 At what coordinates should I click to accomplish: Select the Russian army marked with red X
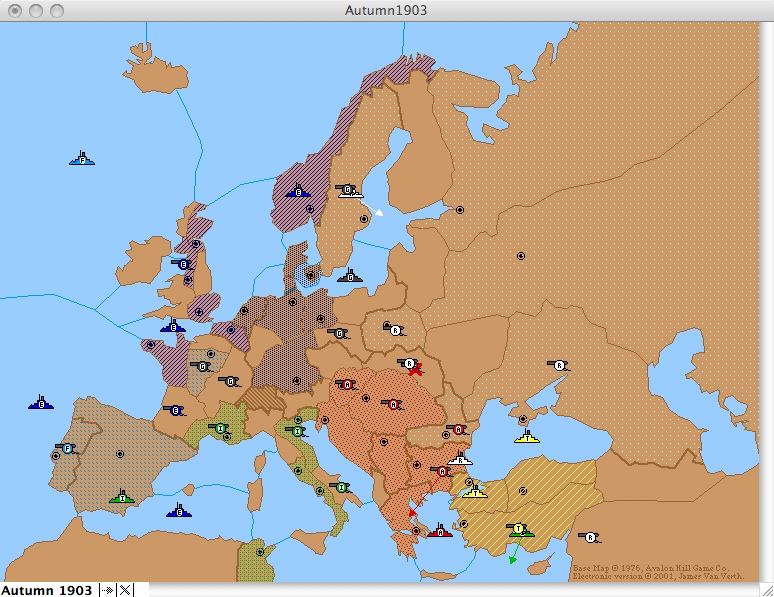click(x=409, y=365)
